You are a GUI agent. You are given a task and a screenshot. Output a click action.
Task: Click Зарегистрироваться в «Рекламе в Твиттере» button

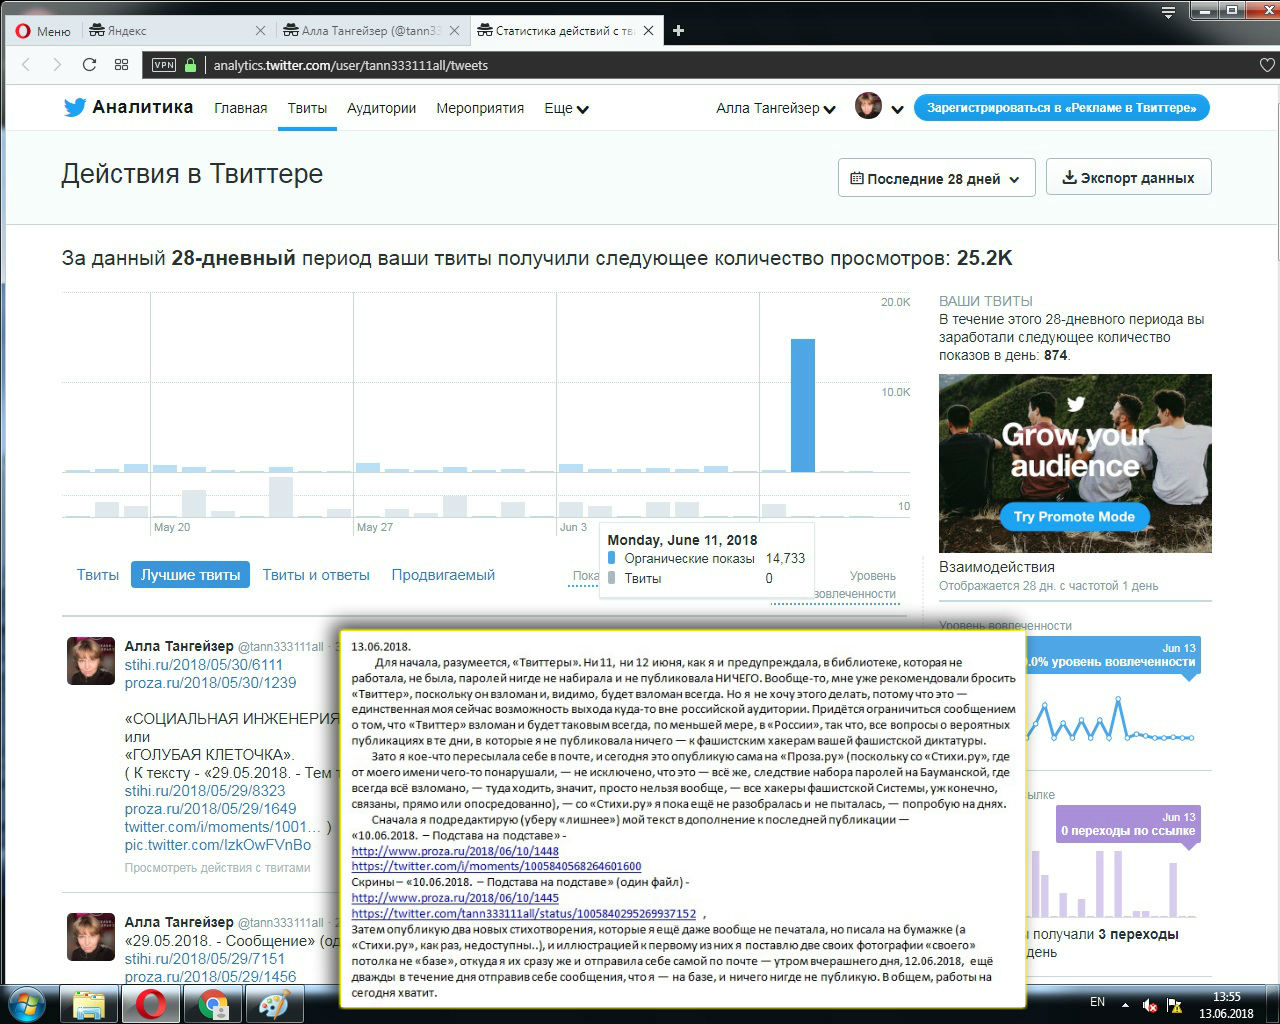click(x=1061, y=108)
